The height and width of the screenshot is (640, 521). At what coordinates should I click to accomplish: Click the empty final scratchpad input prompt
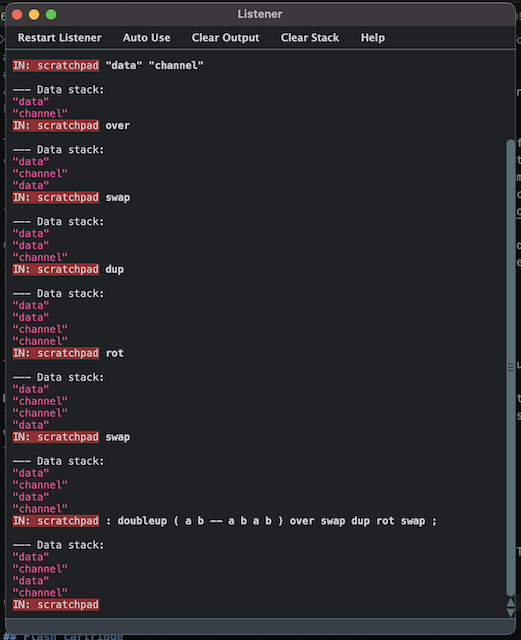56,604
